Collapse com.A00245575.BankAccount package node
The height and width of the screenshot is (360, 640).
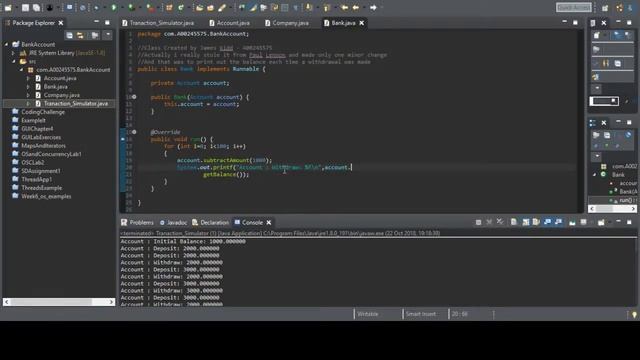click(21, 70)
